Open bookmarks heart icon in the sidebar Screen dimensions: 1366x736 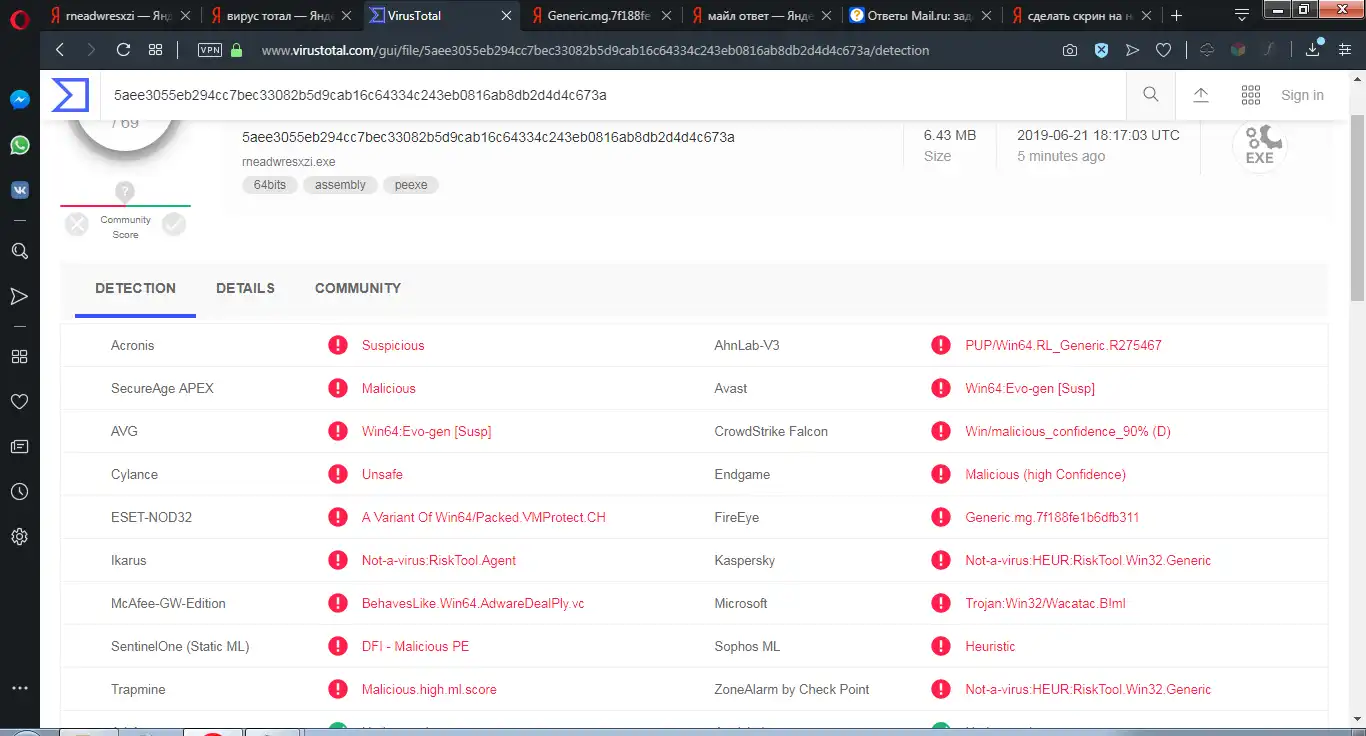[19, 401]
